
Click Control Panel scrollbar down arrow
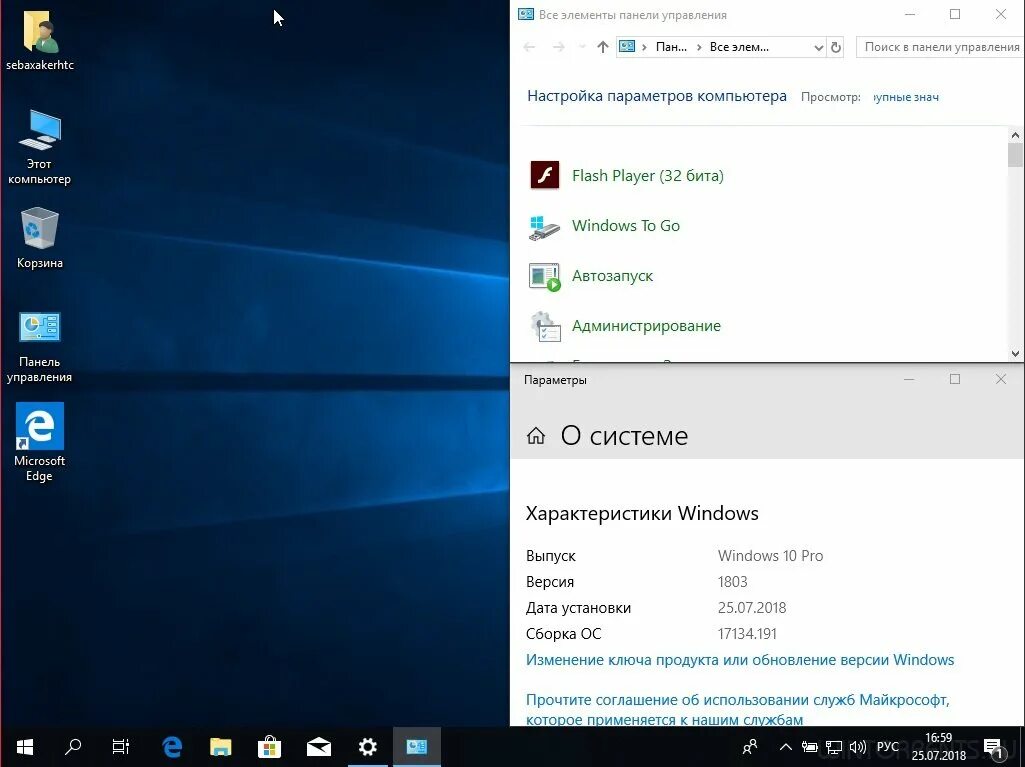point(1015,354)
